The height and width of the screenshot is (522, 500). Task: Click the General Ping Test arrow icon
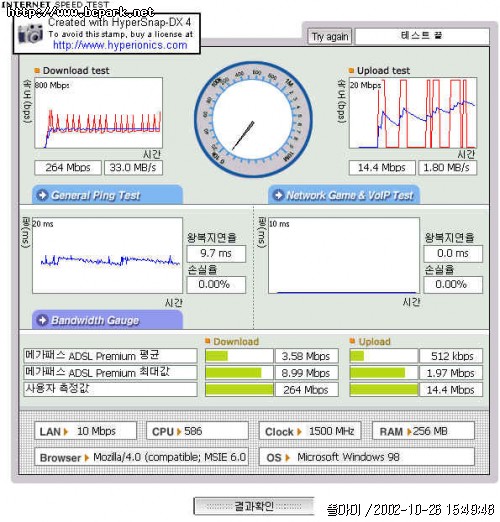tap(43, 195)
